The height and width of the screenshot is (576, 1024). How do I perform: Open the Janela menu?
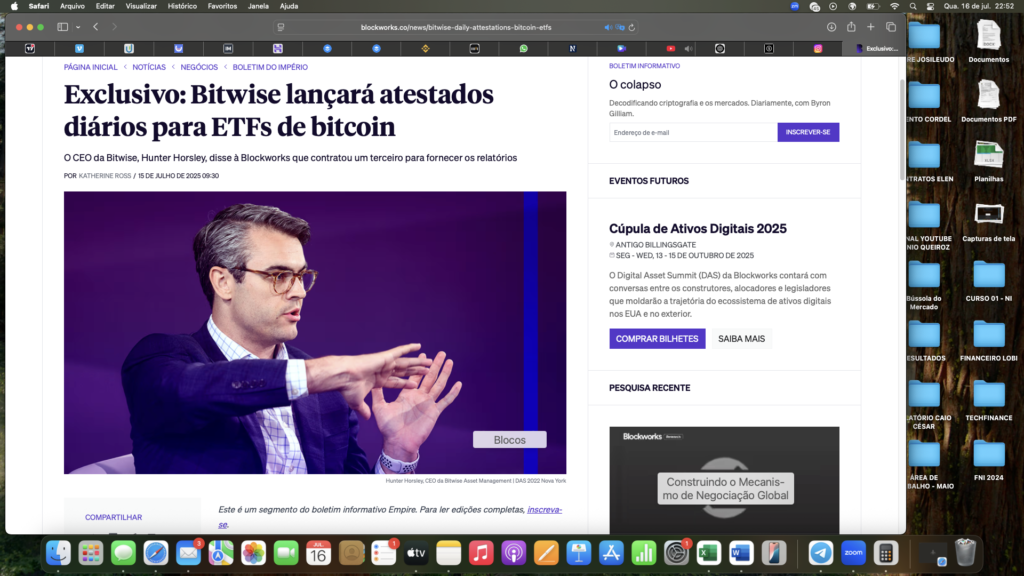[x=258, y=6]
